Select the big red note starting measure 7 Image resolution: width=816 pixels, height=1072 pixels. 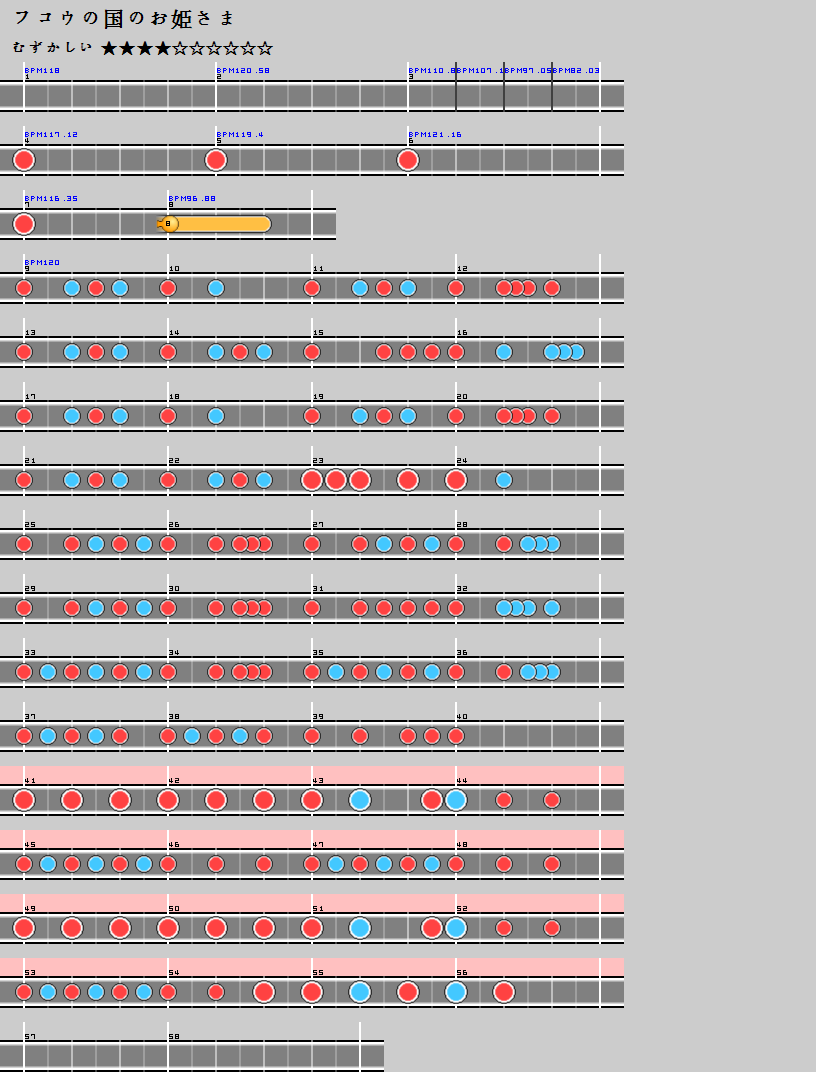click(x=24, y=224)
